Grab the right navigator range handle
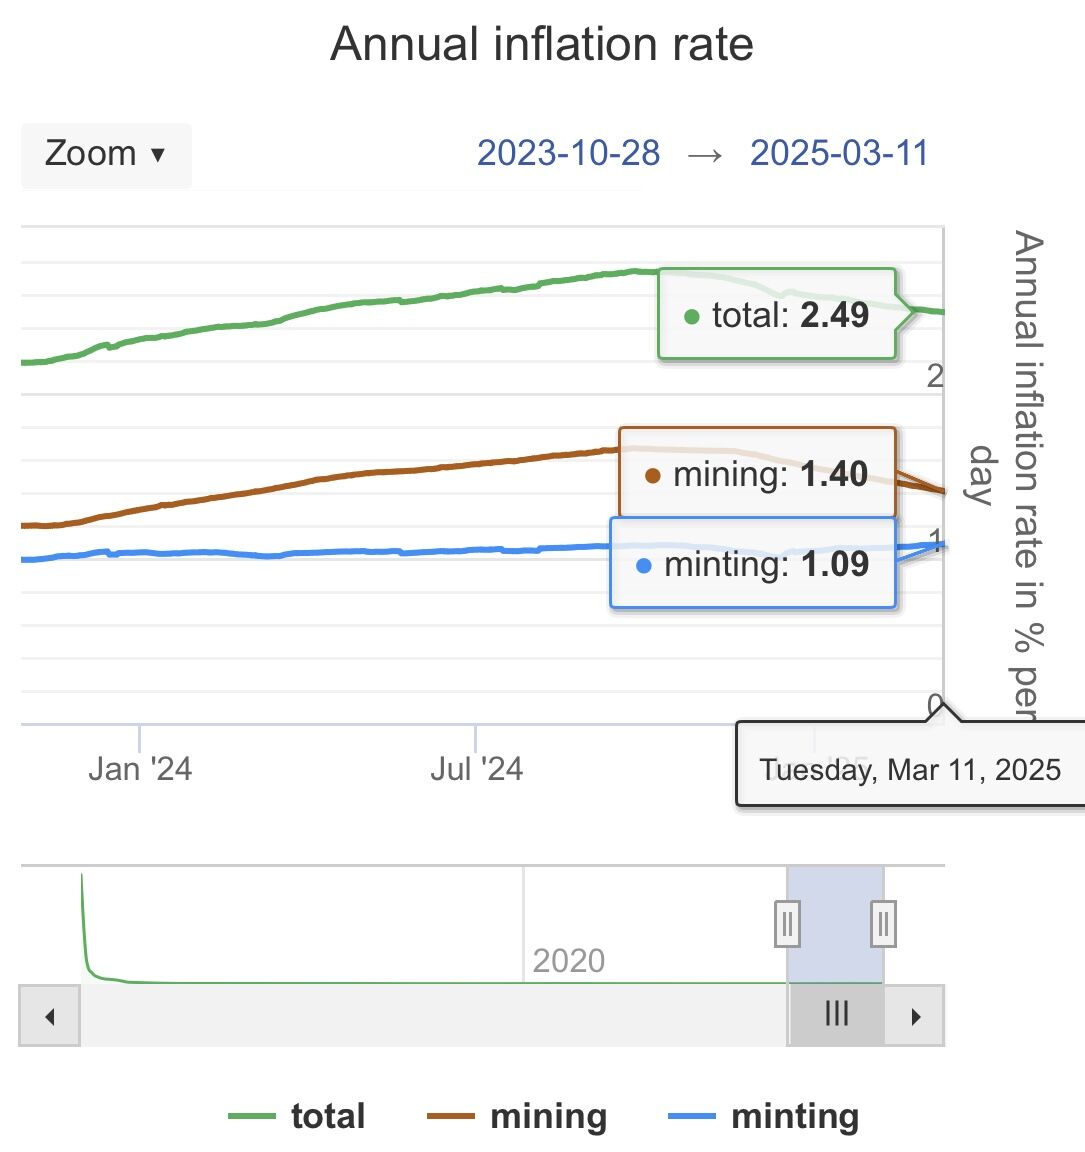This screenshot has height=1152, width=1085. point(883,923)
